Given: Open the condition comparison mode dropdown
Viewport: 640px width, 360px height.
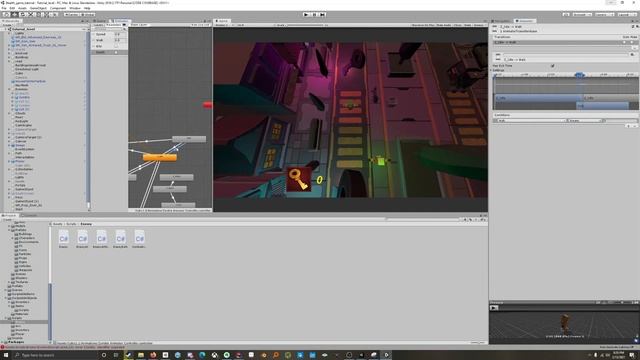Looking at the screenshot, I should click(x=585, y=120).
